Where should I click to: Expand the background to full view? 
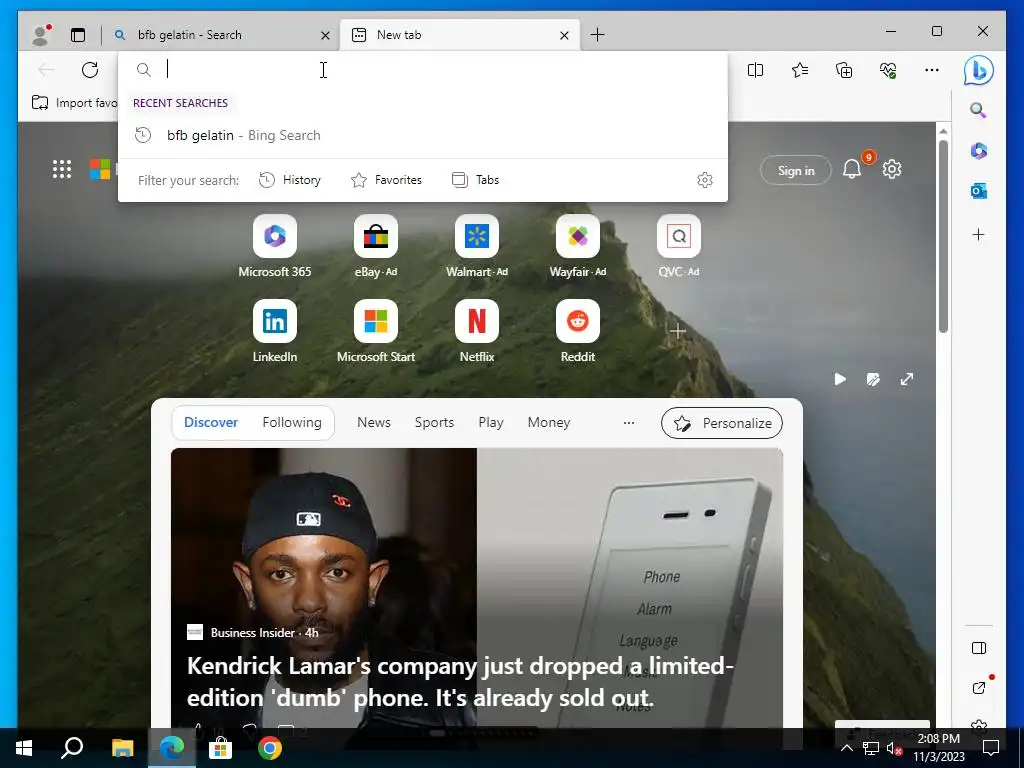[907, 379]
